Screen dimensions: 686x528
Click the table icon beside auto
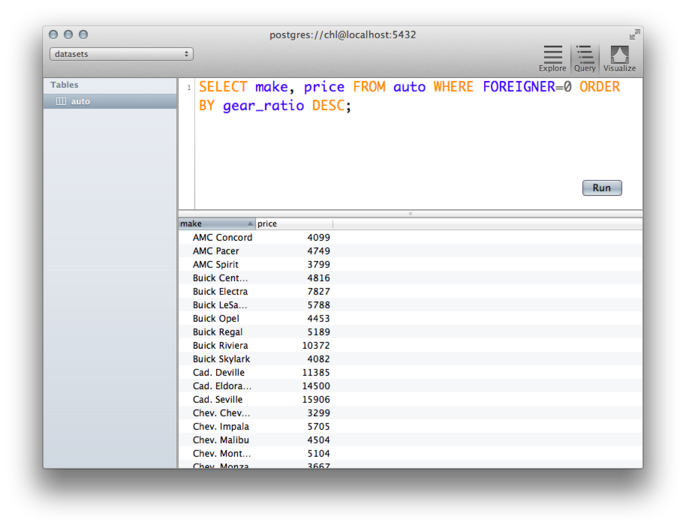point(60,102)
